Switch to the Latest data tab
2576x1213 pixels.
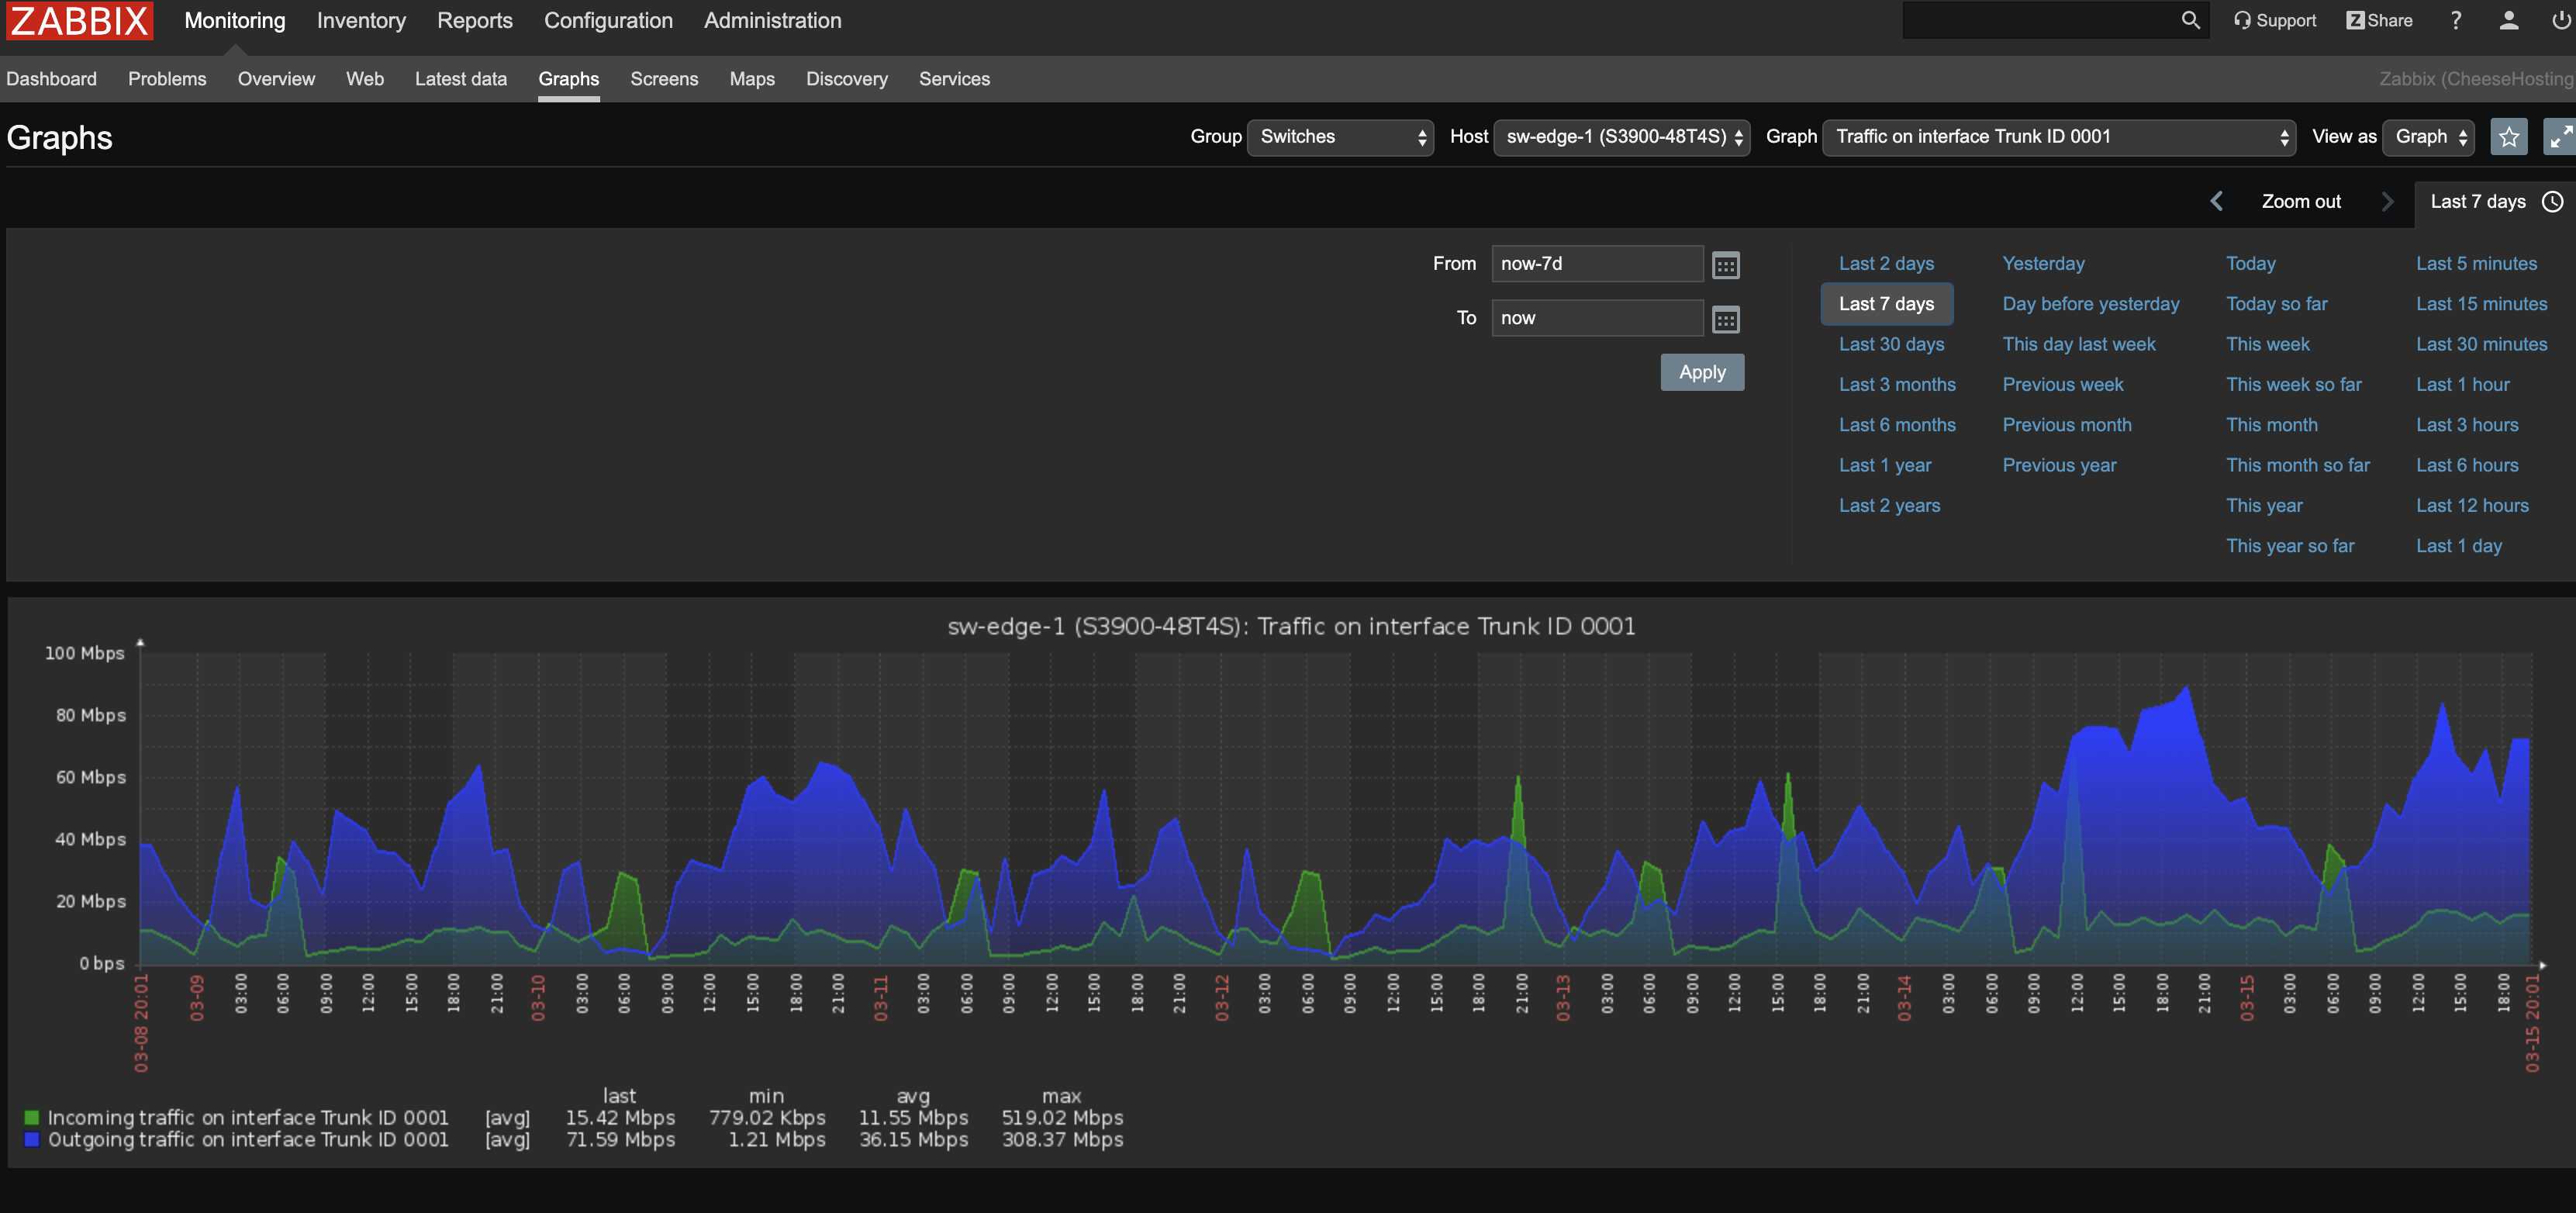point(460,79)
